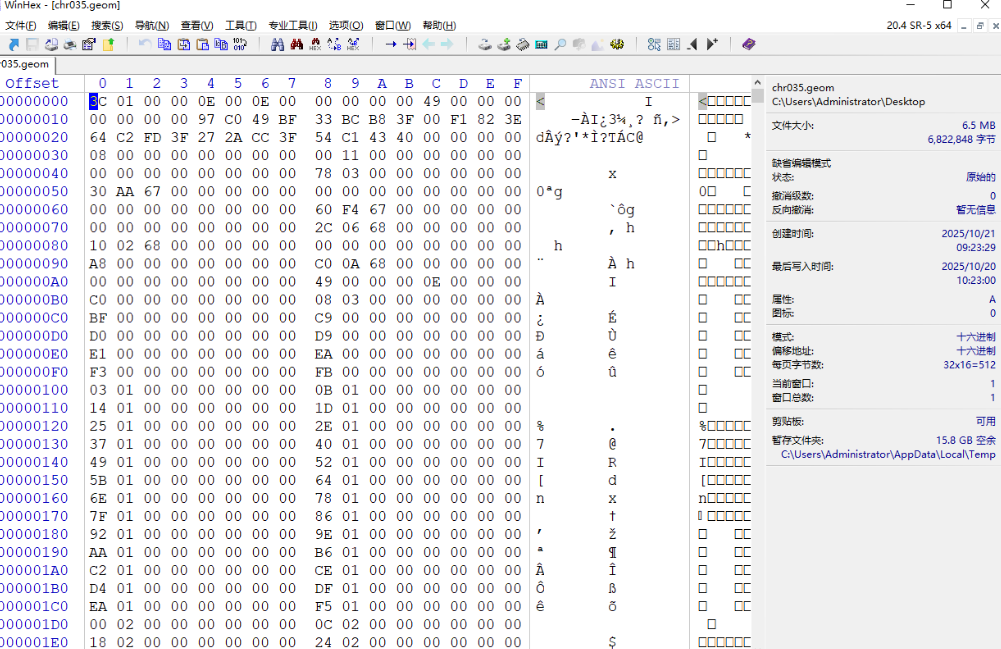The width and height of the screenshot is (1001, 649).
Task: Open Find Text with blue binoculars icon
Action: [x=278, y=44]
